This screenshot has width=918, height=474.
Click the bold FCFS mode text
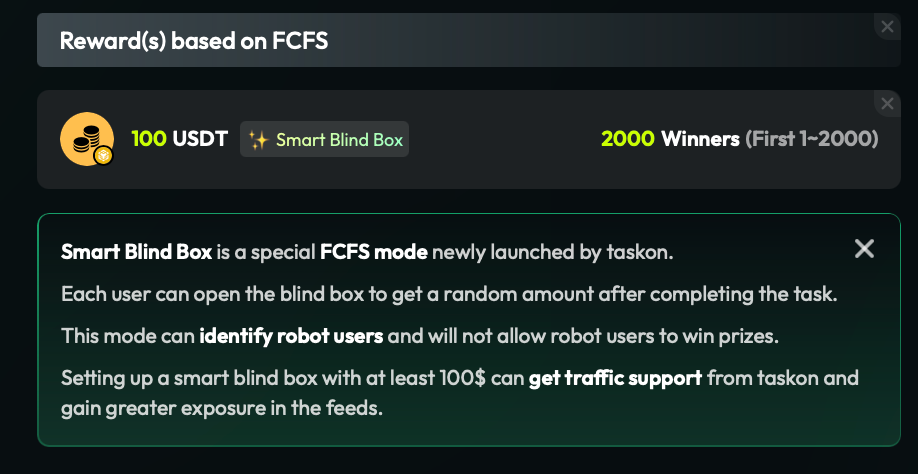tap(374, 252)
